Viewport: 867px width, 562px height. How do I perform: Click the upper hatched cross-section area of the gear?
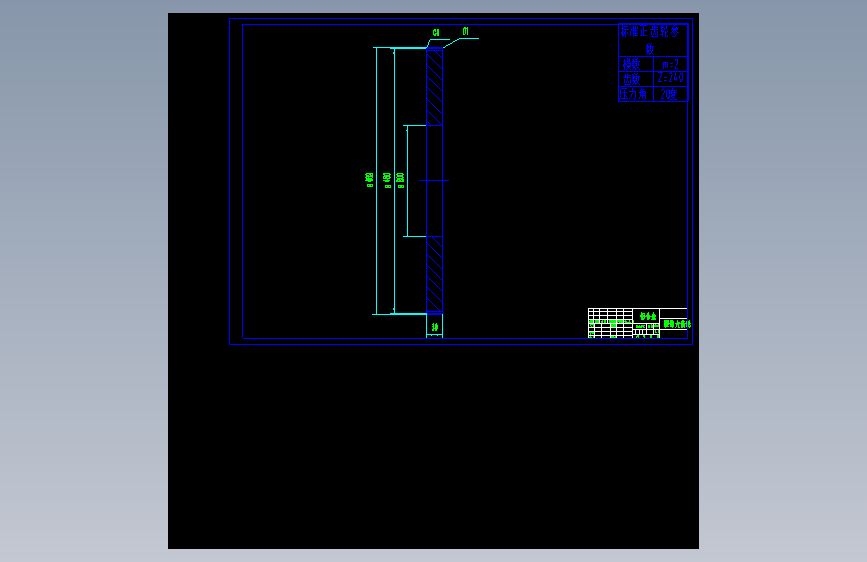pyautogui.click(x=435, y=87)
